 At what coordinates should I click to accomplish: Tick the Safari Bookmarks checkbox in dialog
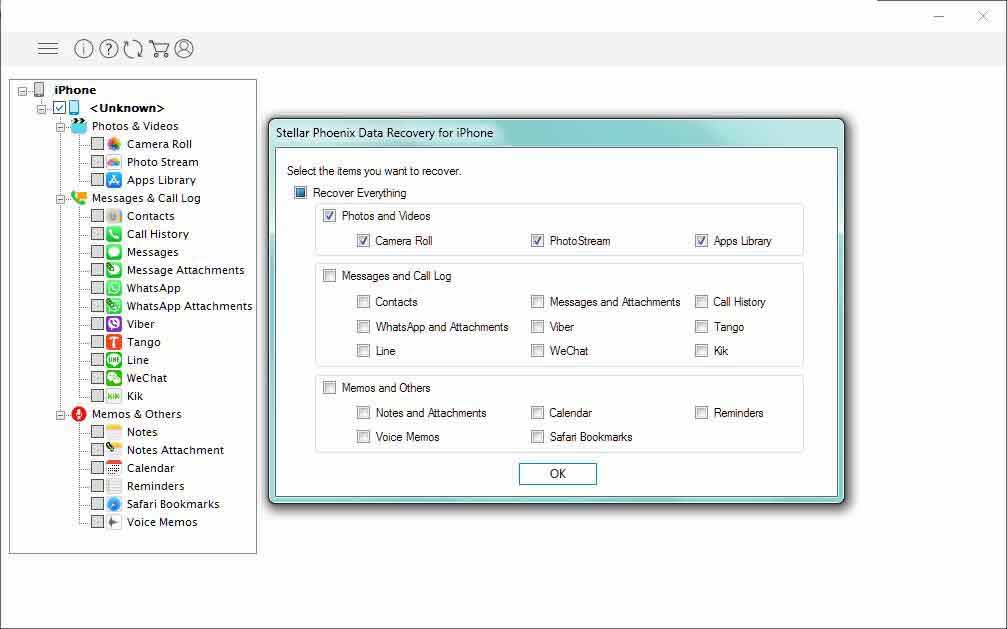coord(537,436)
